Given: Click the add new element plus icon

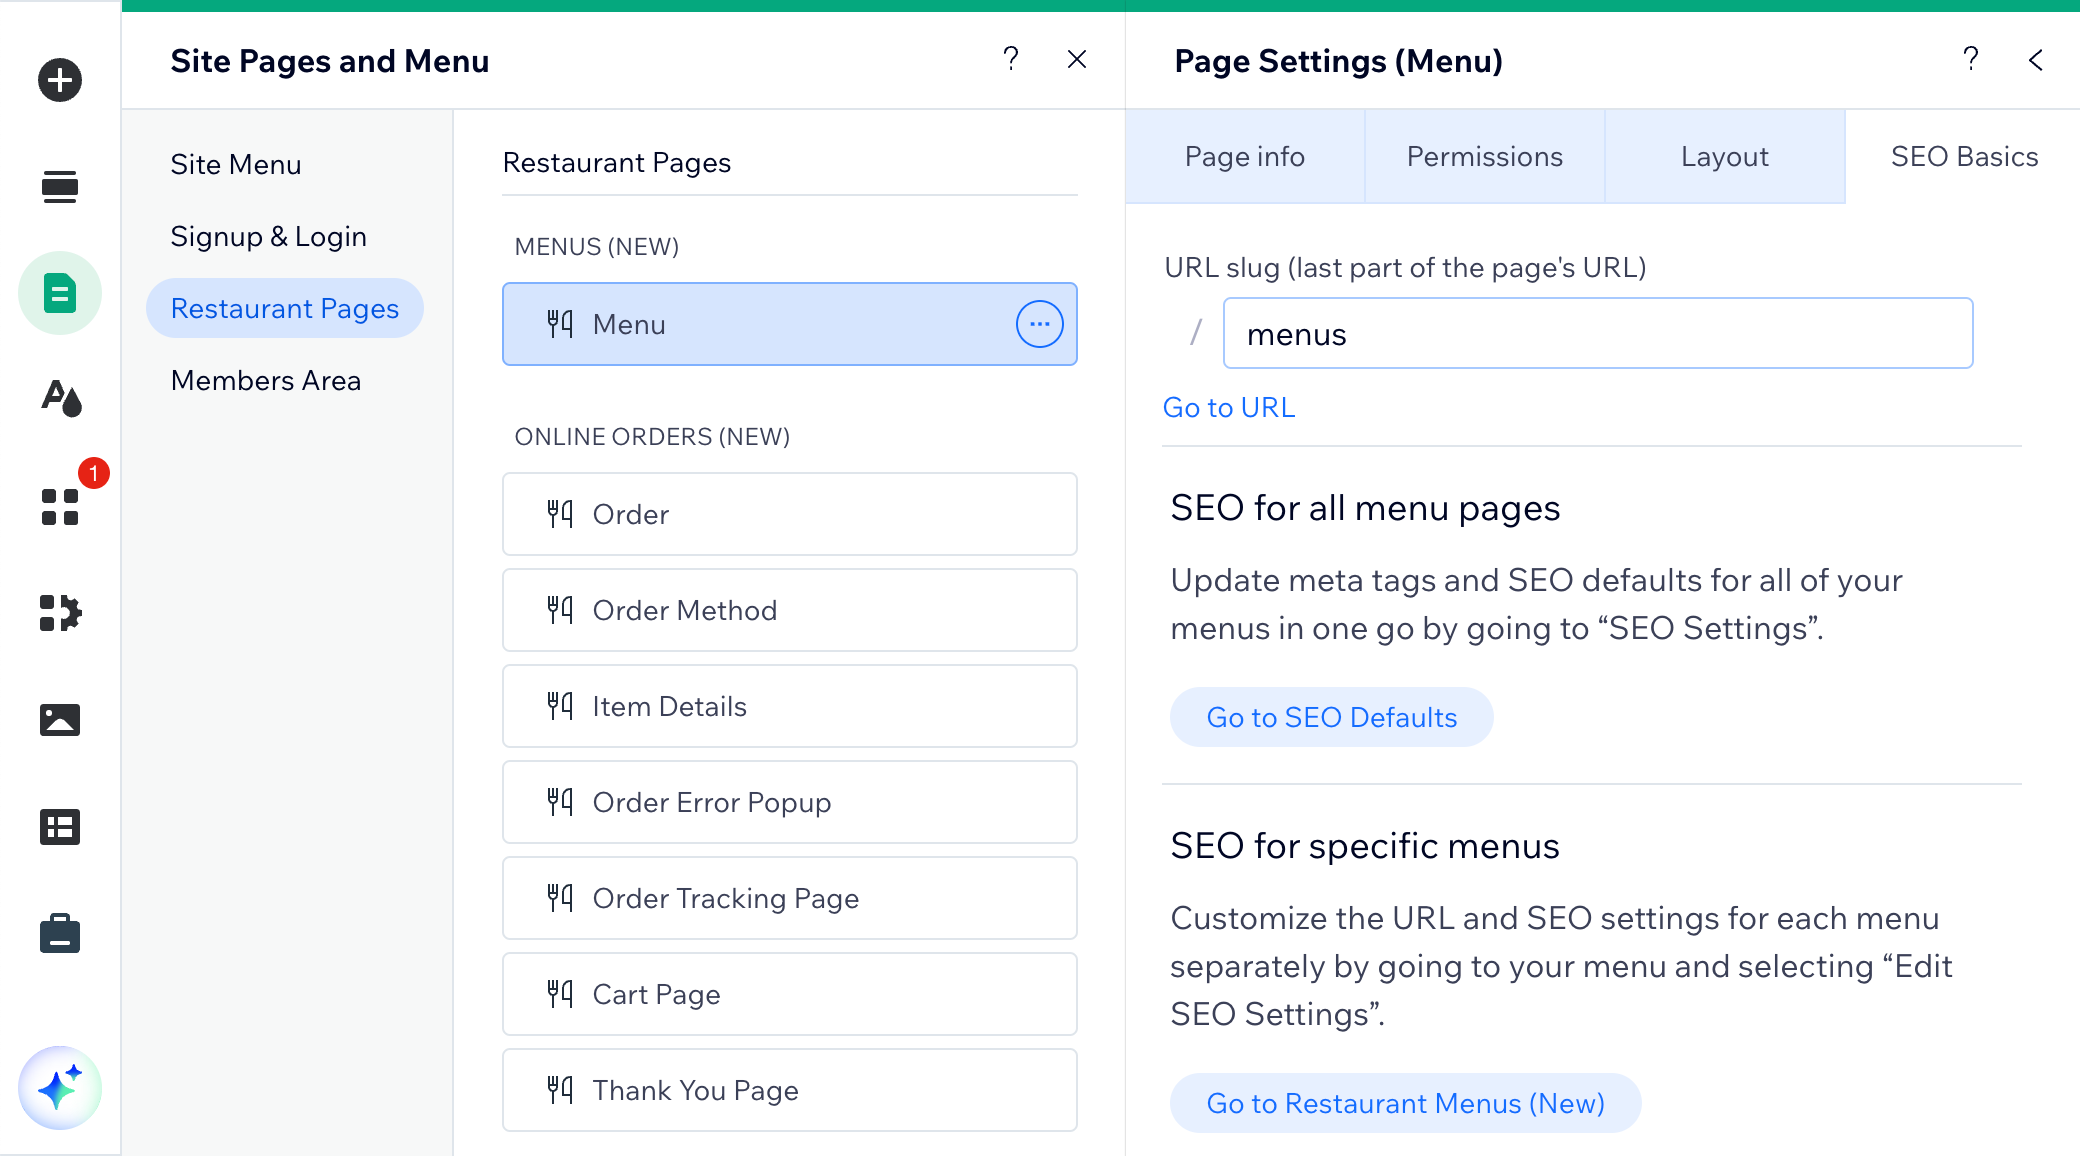Looking at the screenshot, I should [60, 80].
